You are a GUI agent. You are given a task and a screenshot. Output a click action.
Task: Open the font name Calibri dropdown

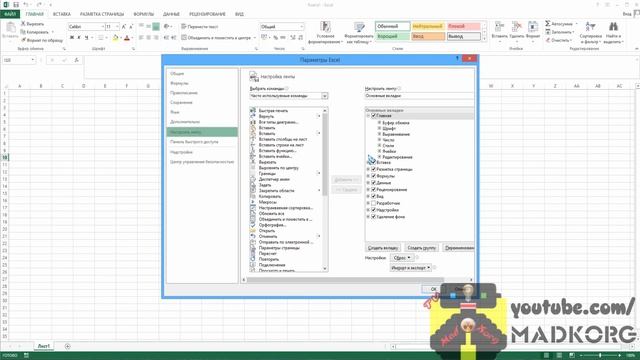pyautogui.click(x=102, y=27)
